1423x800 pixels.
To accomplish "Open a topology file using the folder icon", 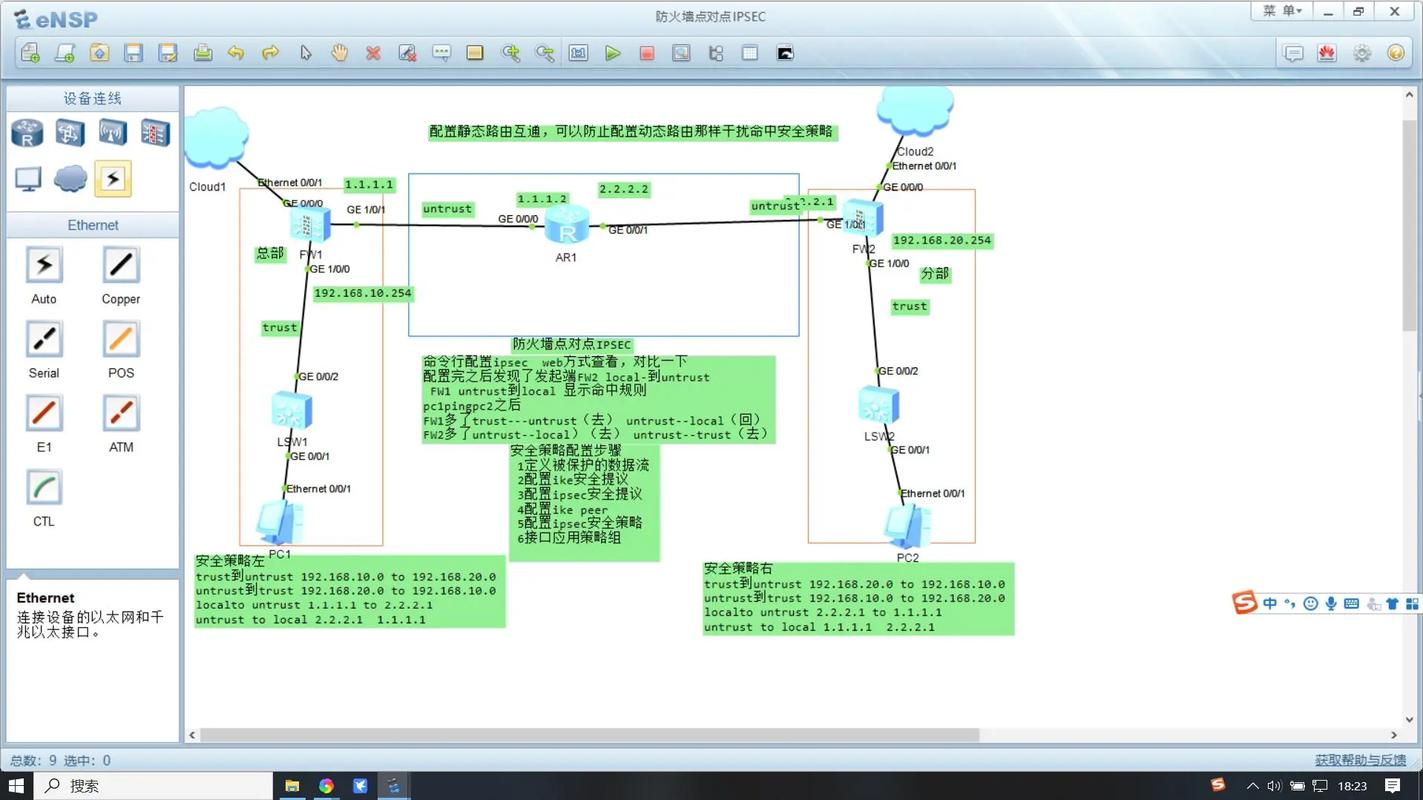I will tap(99, 53).
